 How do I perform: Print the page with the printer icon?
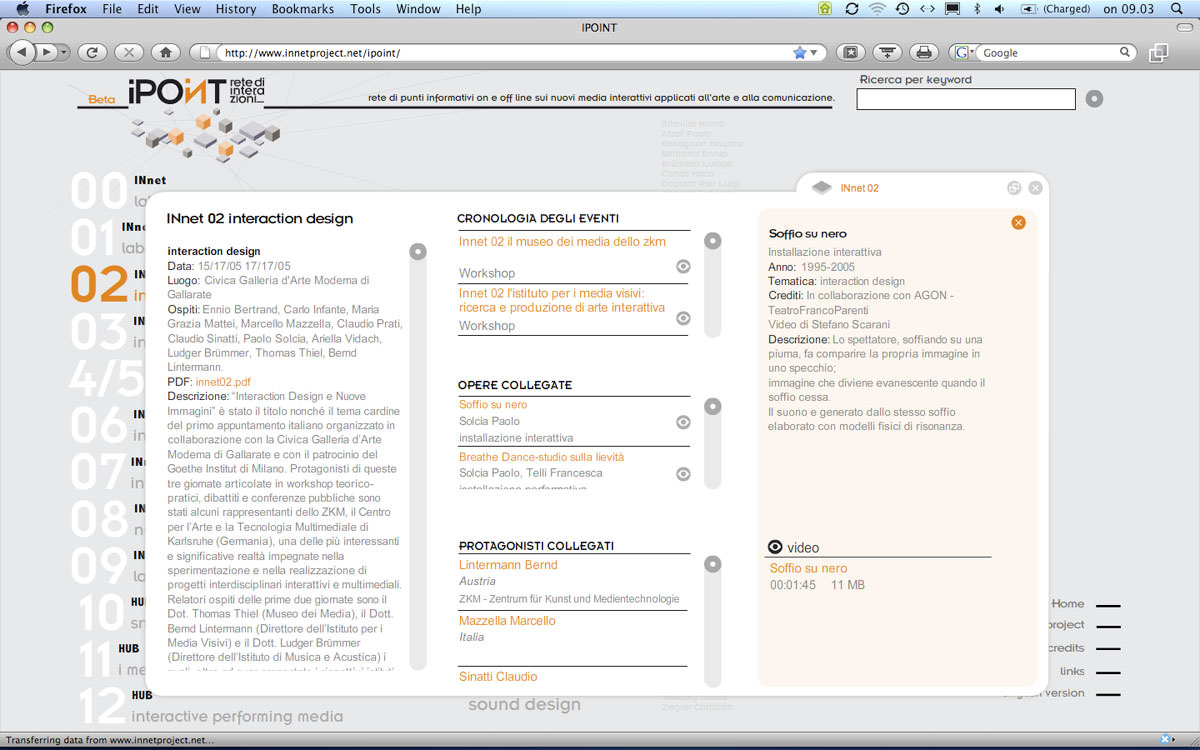click(924, 52)
